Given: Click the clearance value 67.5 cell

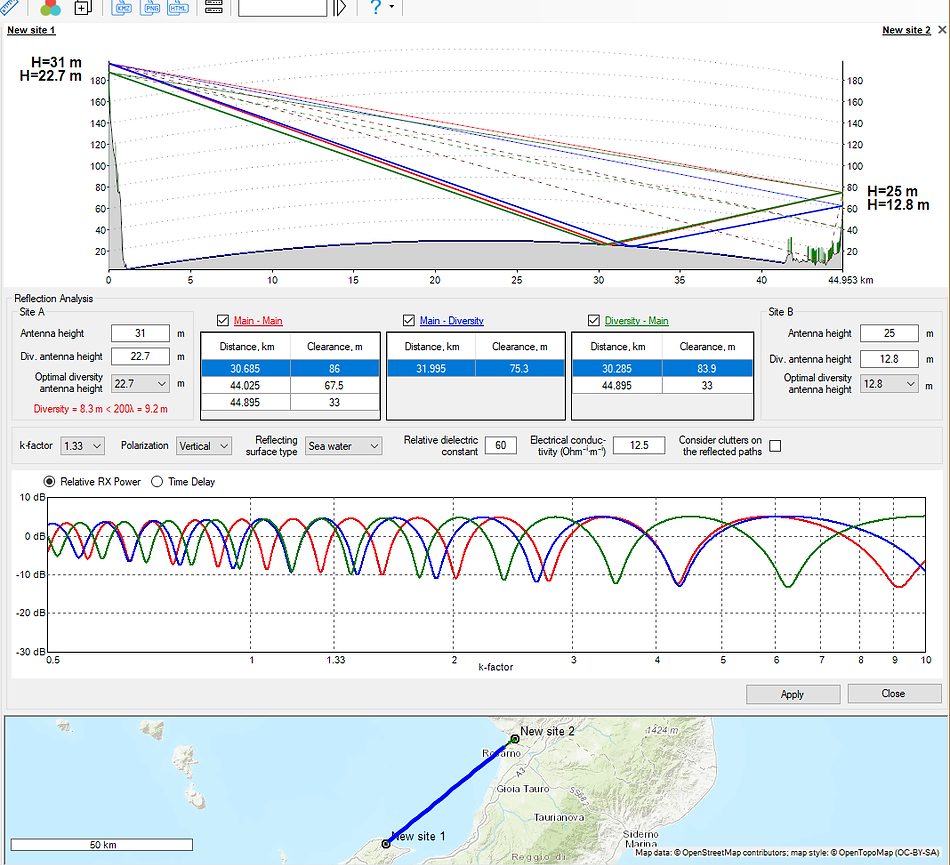Looking at the screenshot, I should [334, 385].
